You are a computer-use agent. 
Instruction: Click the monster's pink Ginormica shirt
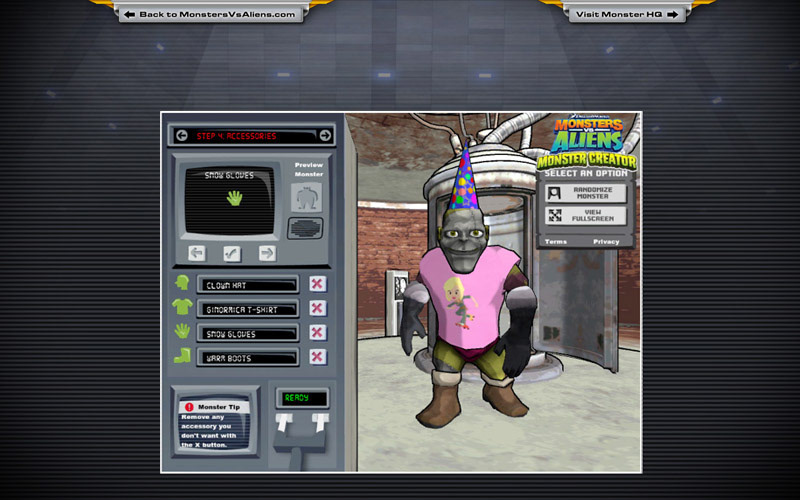pyautogui.click(x=467, y=297)
